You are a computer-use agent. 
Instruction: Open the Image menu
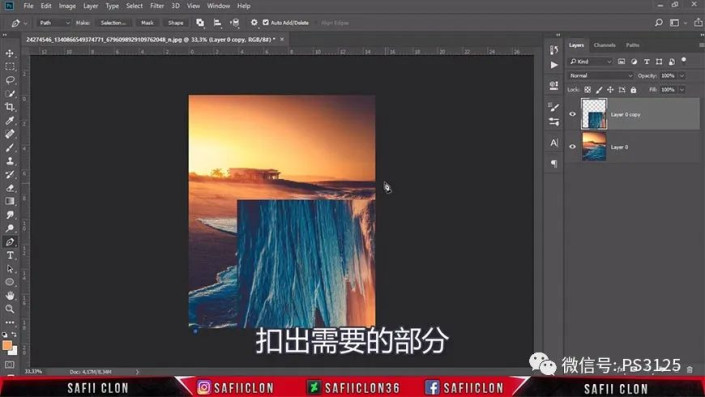67,6
